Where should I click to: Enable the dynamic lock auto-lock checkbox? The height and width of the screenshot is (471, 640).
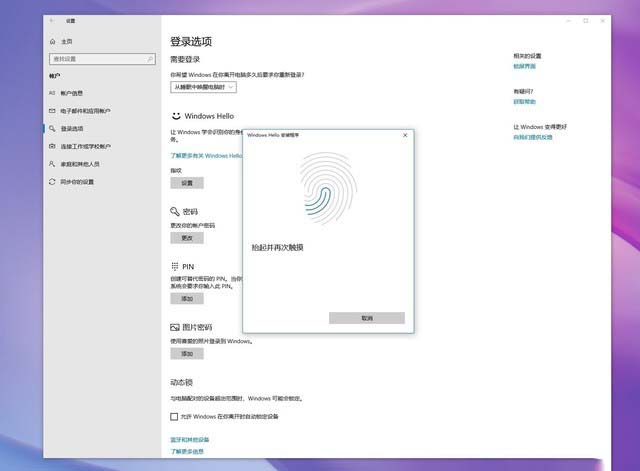pyautogui.click(x=174, y=417)
